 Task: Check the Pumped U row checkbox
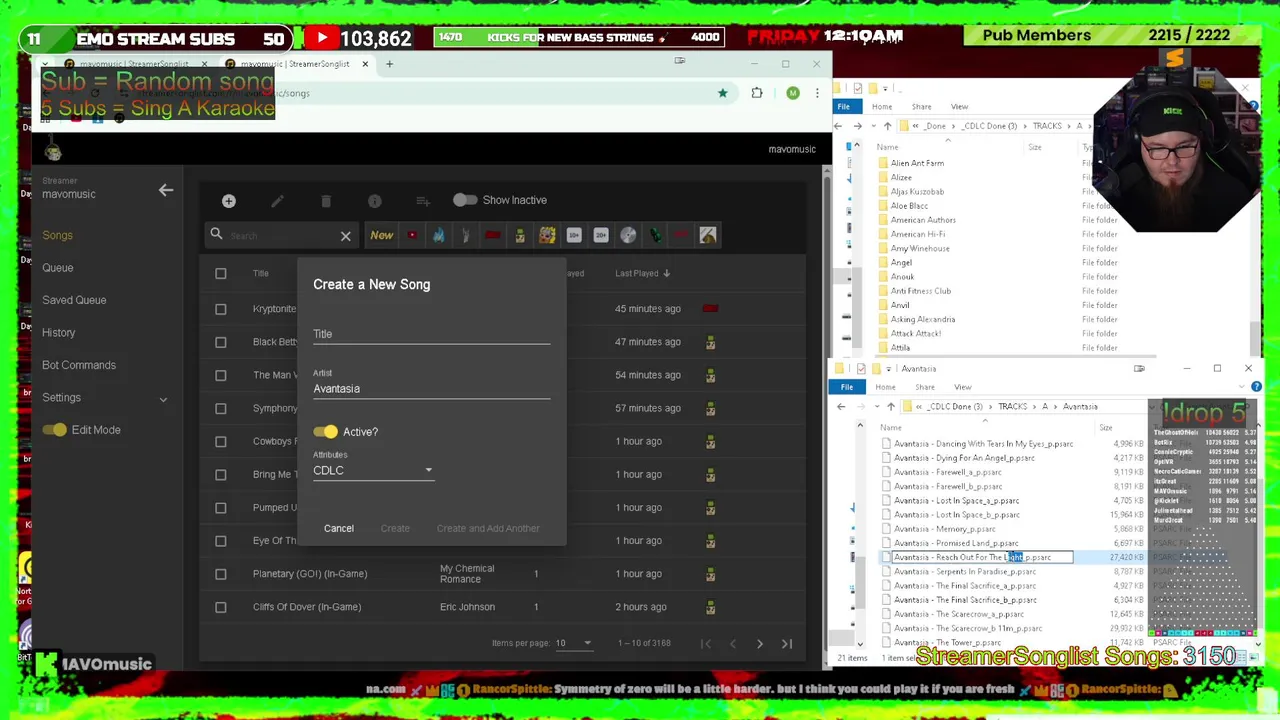pos(221,508)
